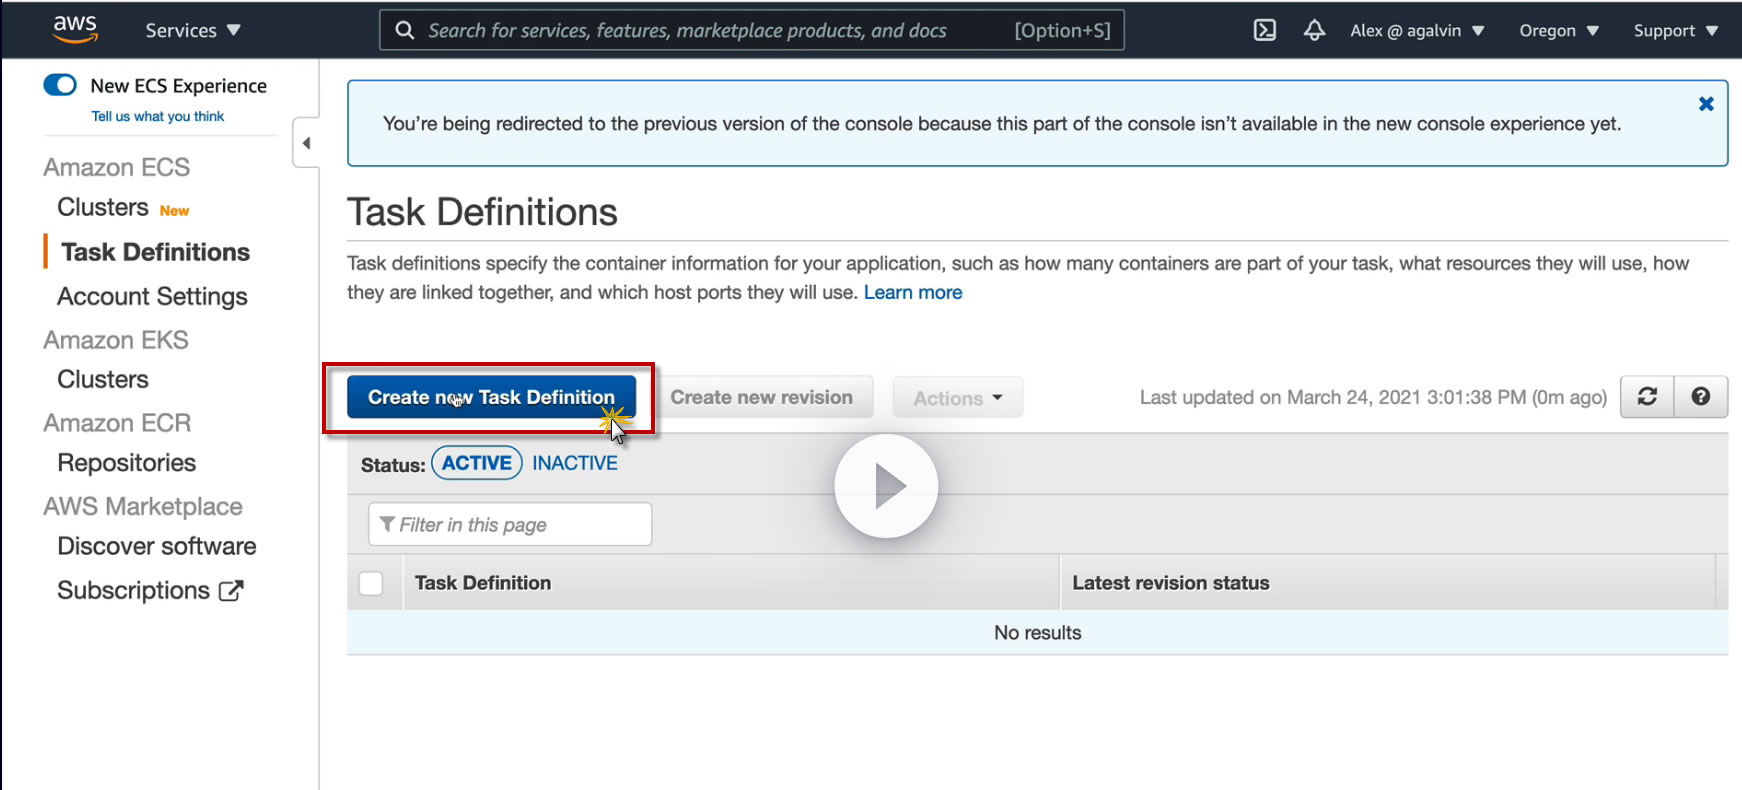The height and width of the screenshot is (790, 1742).
Task: Open the Oregon region dropdown
Action: coord(1558,30)
